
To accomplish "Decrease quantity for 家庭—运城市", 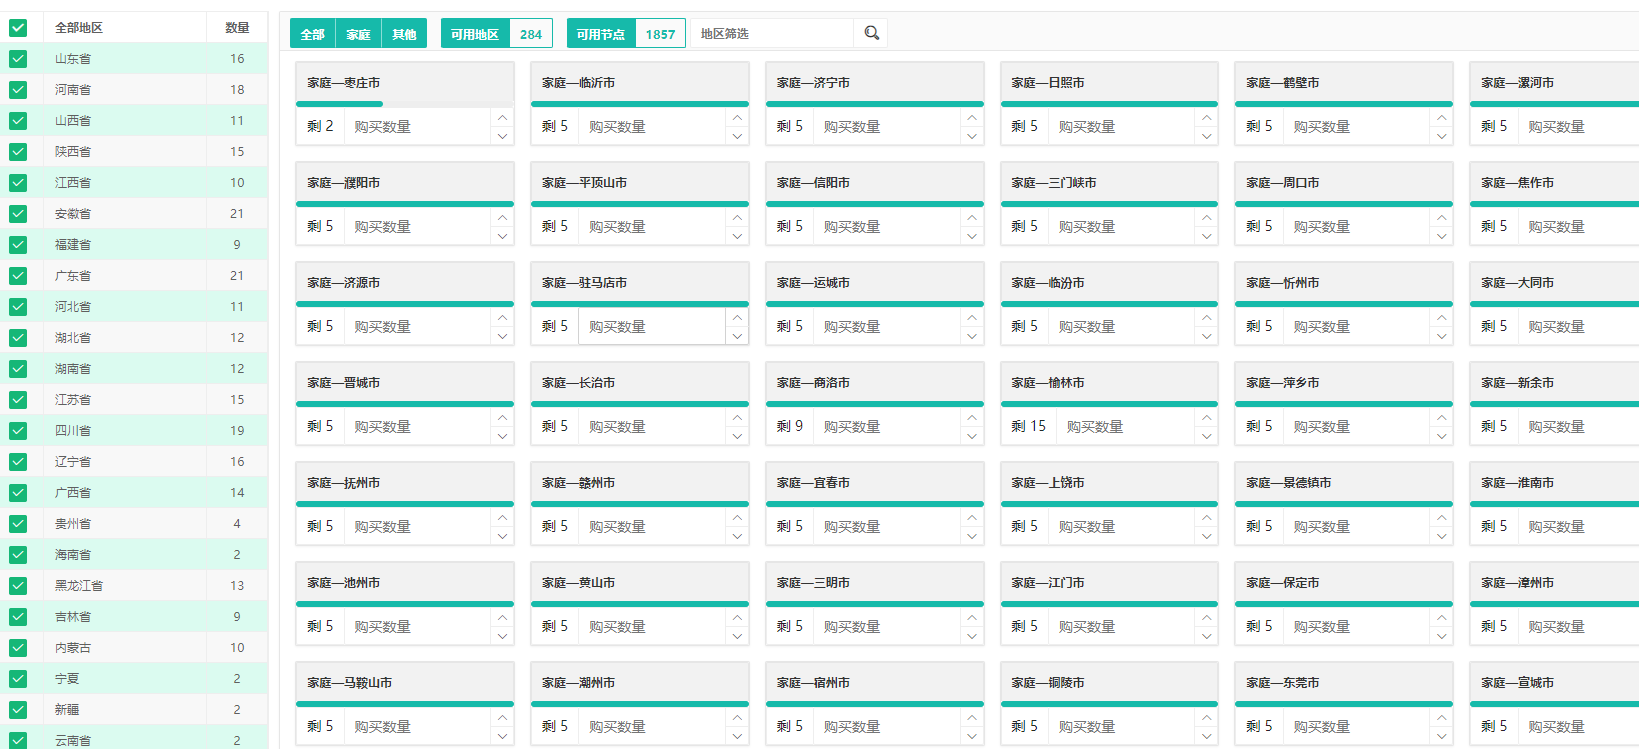I will (972, 336).
